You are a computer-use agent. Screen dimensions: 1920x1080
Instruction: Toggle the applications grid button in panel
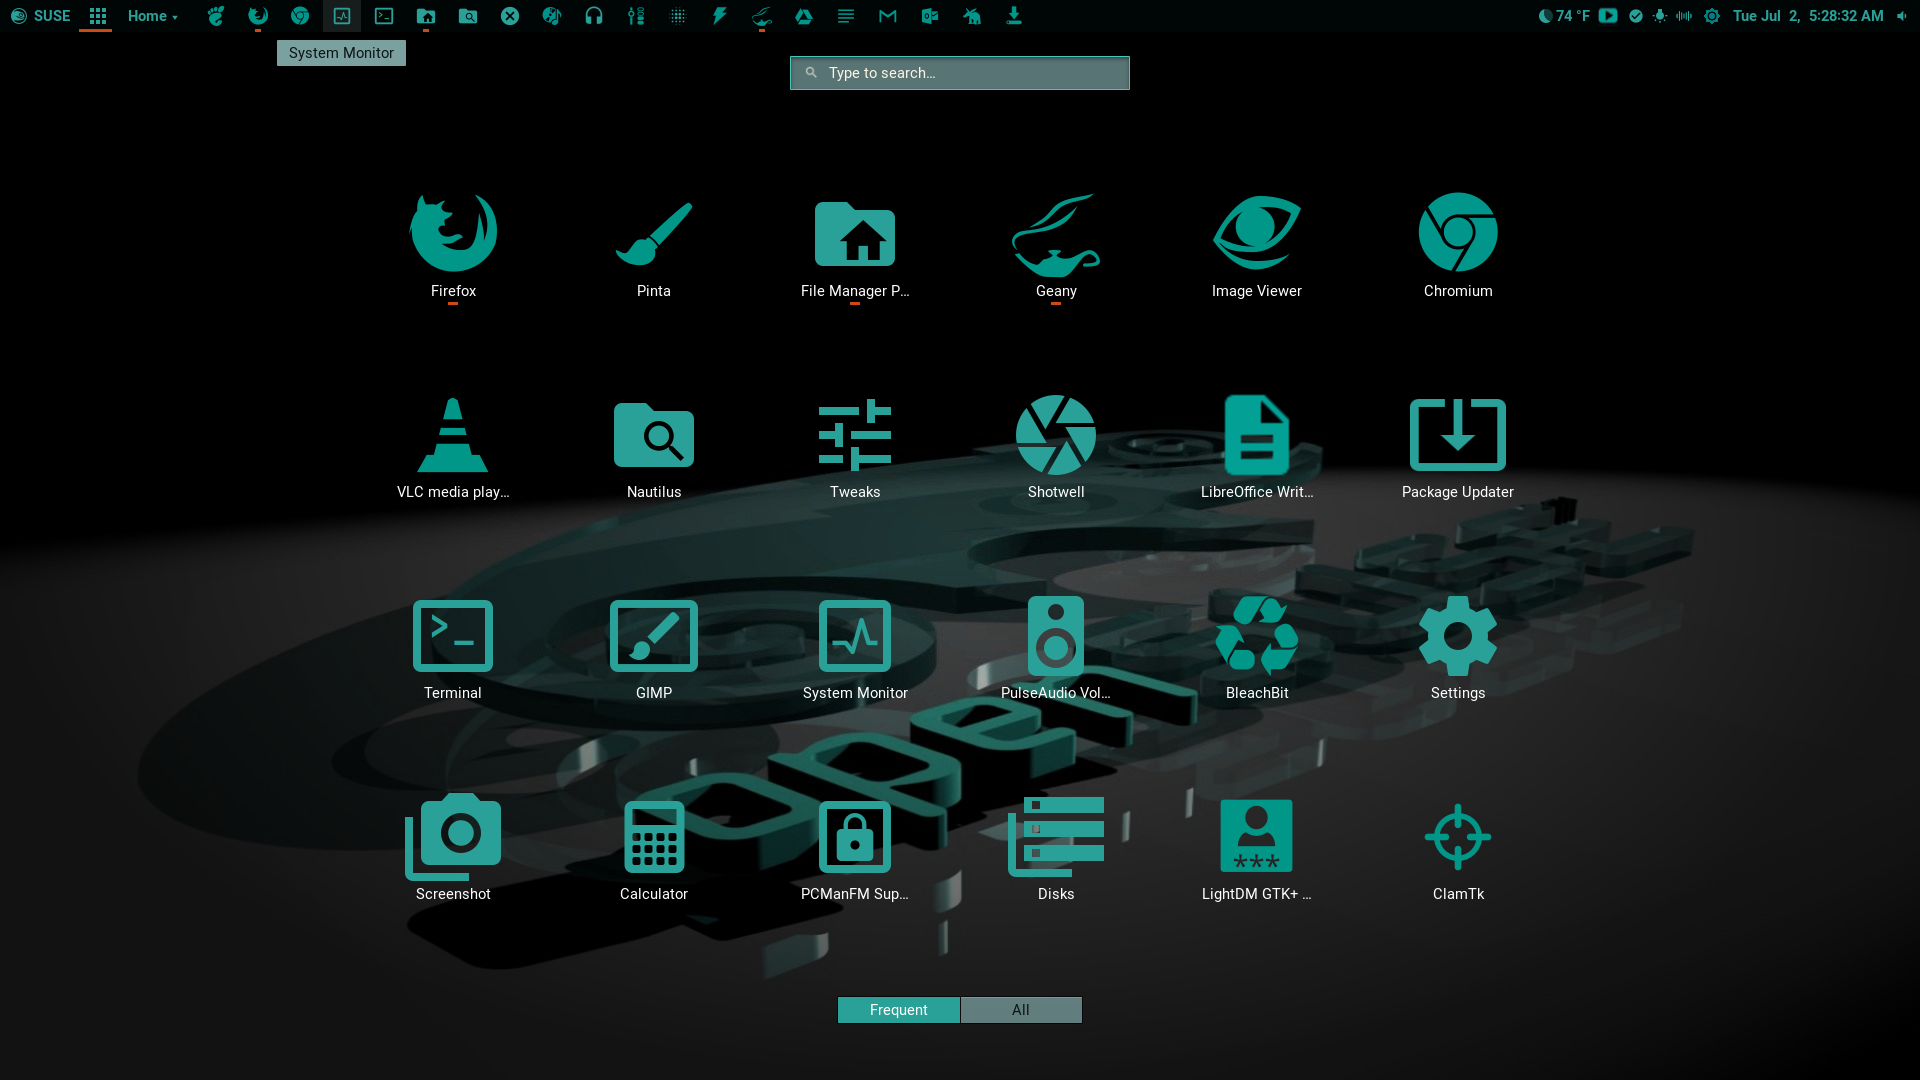[x=97, y=16]
